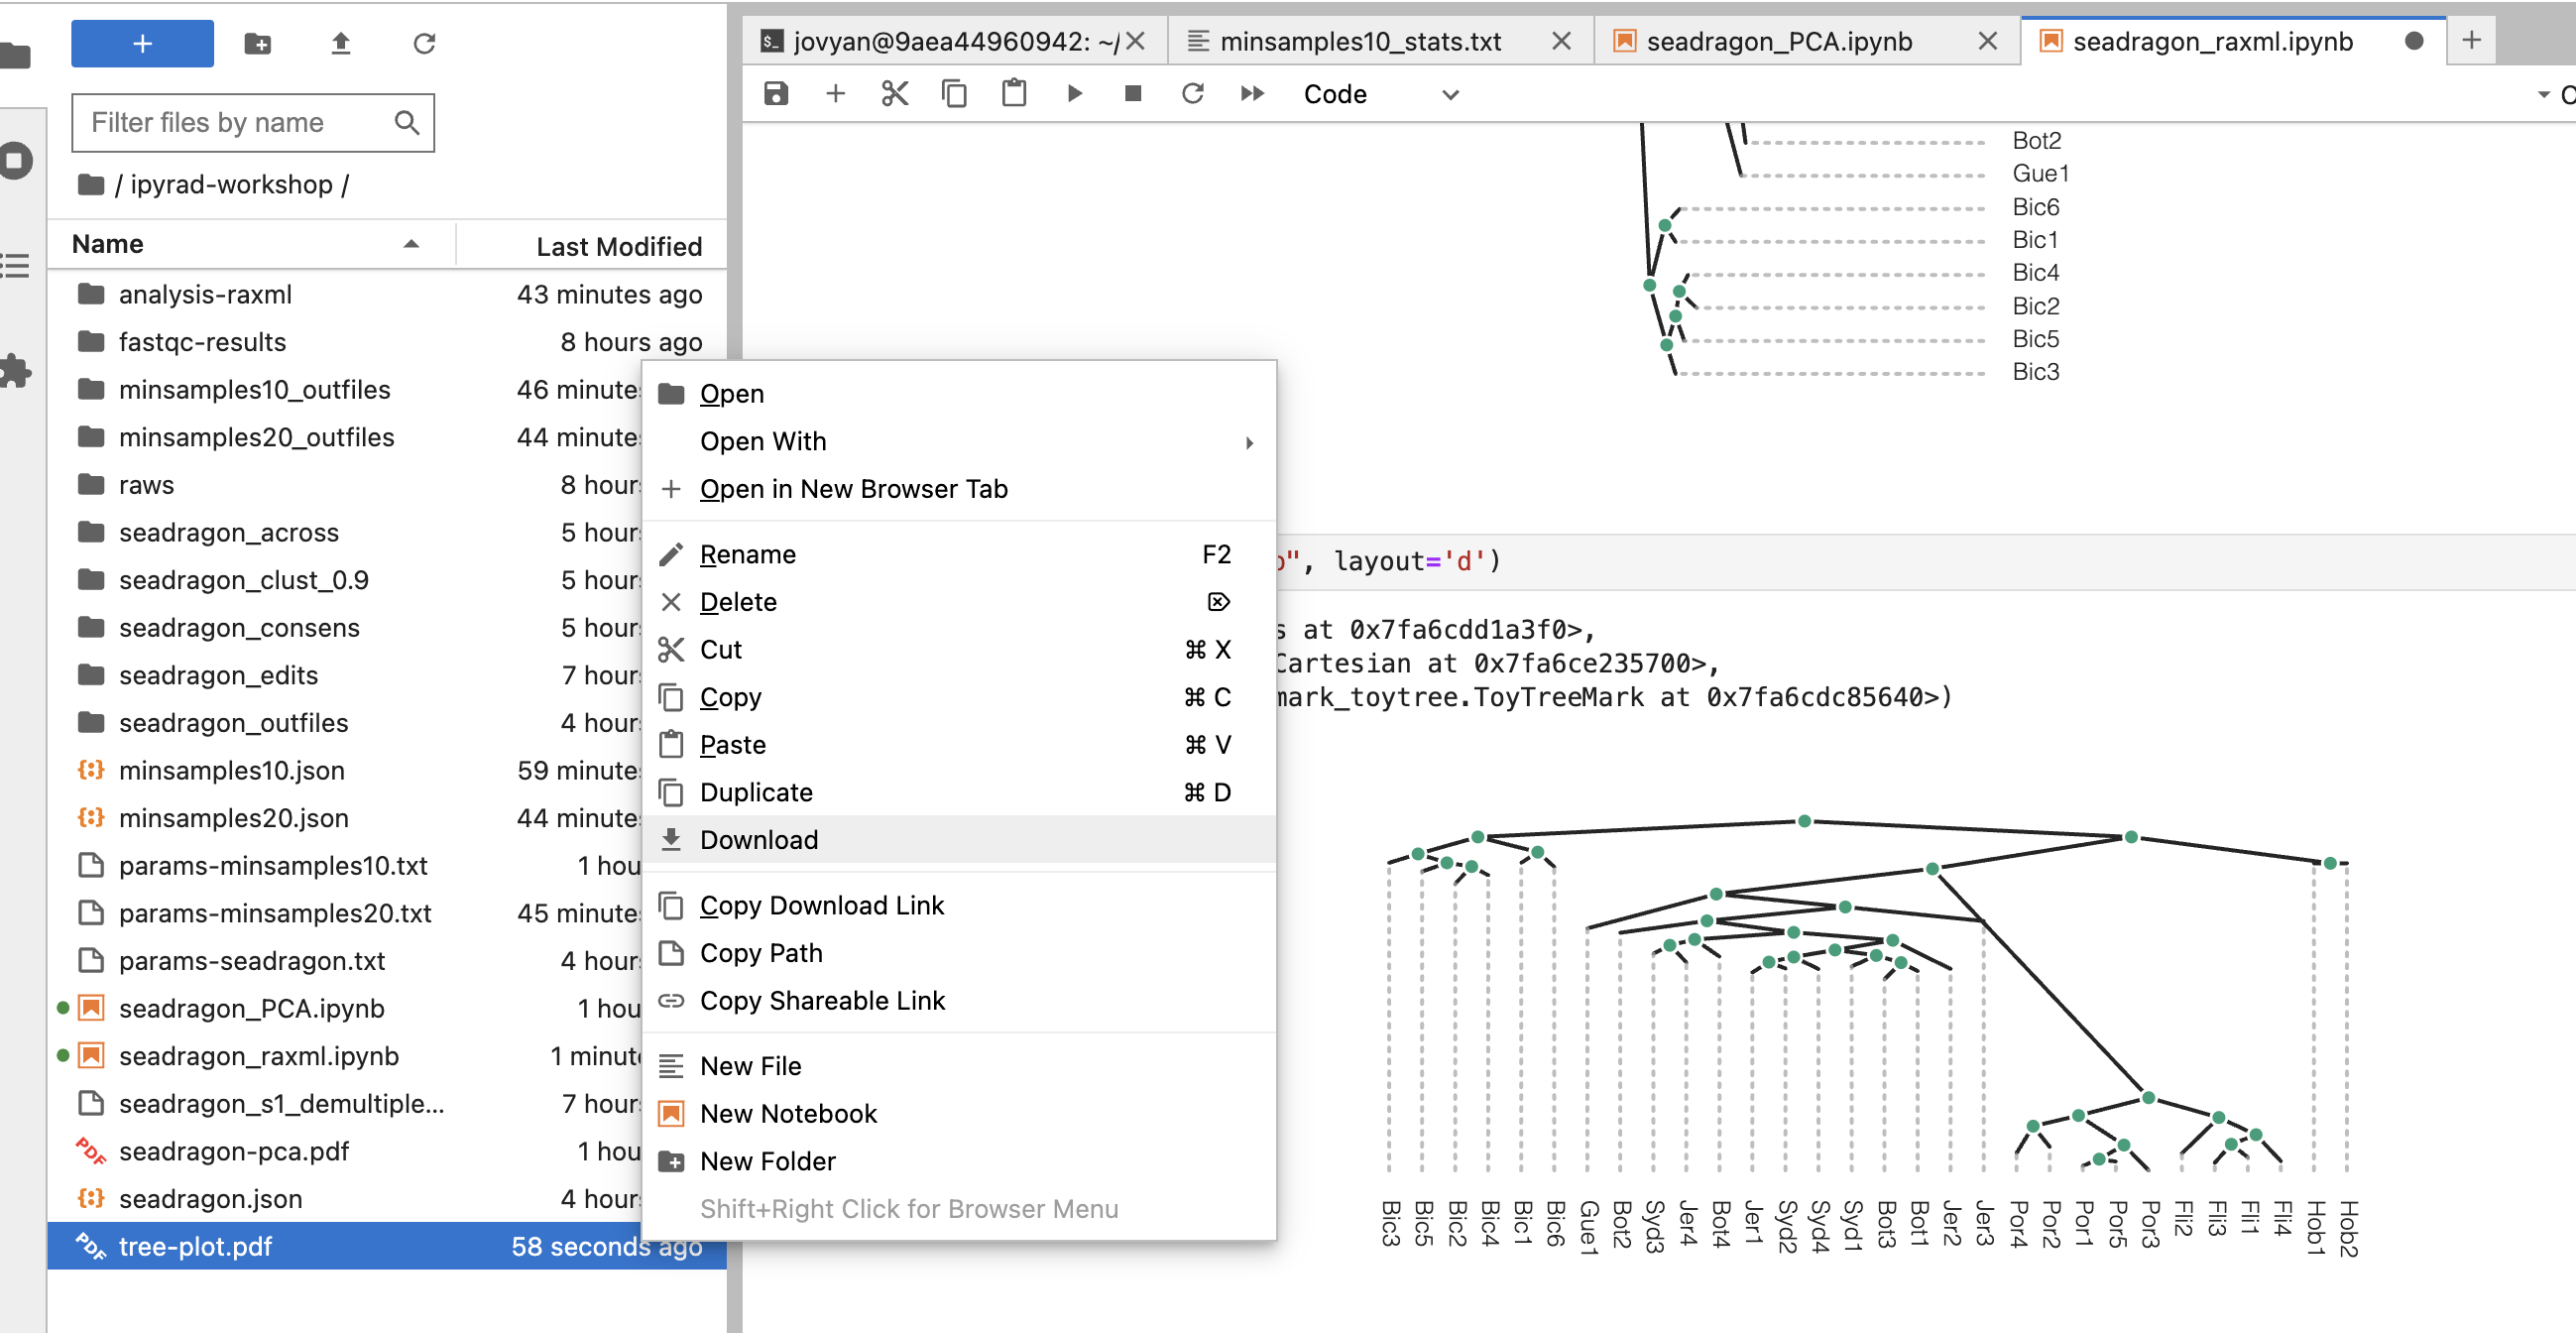
Task: Open the file browser sidebar folder tab
Action: [x=15, y=55]
